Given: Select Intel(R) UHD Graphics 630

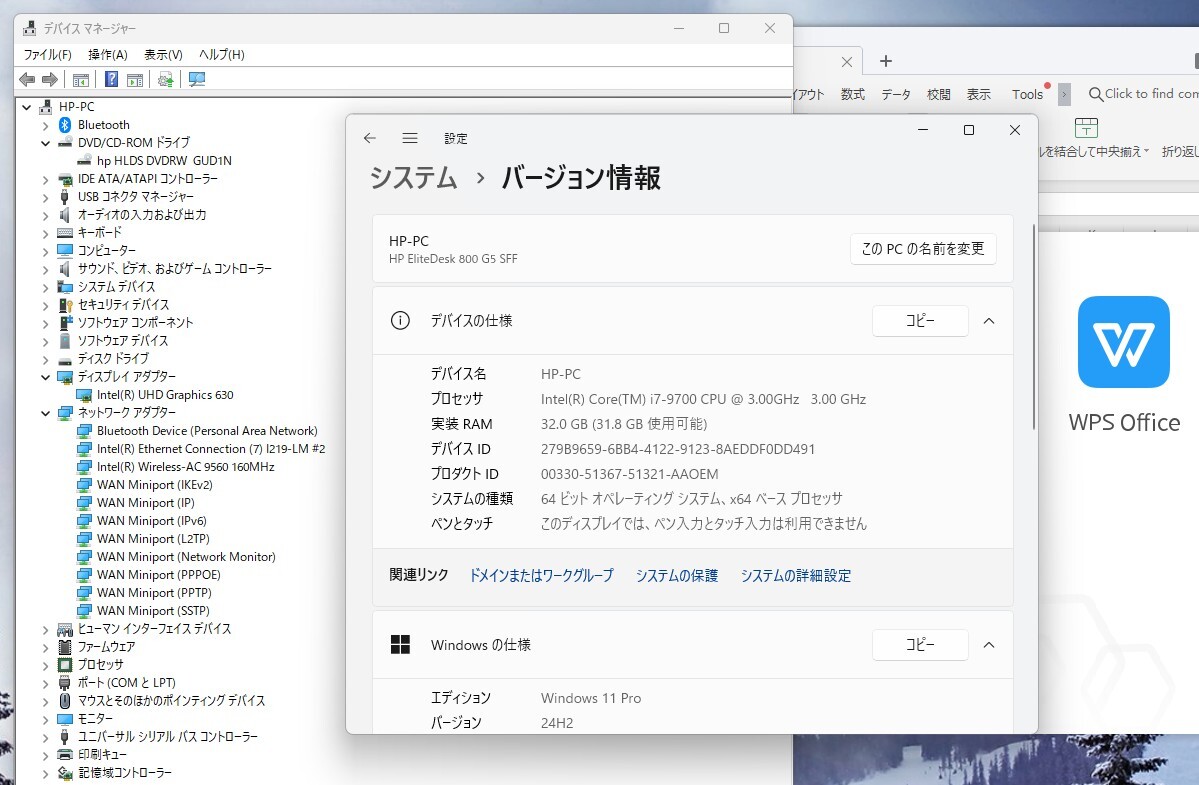Looking at the screenshot, I should (x=165, y=395).
